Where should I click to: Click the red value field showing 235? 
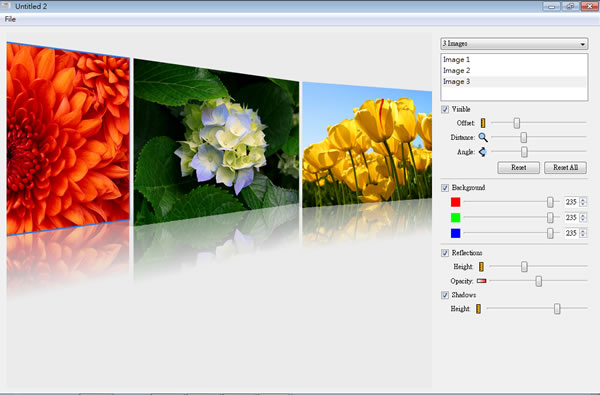[x=572, y=202]
